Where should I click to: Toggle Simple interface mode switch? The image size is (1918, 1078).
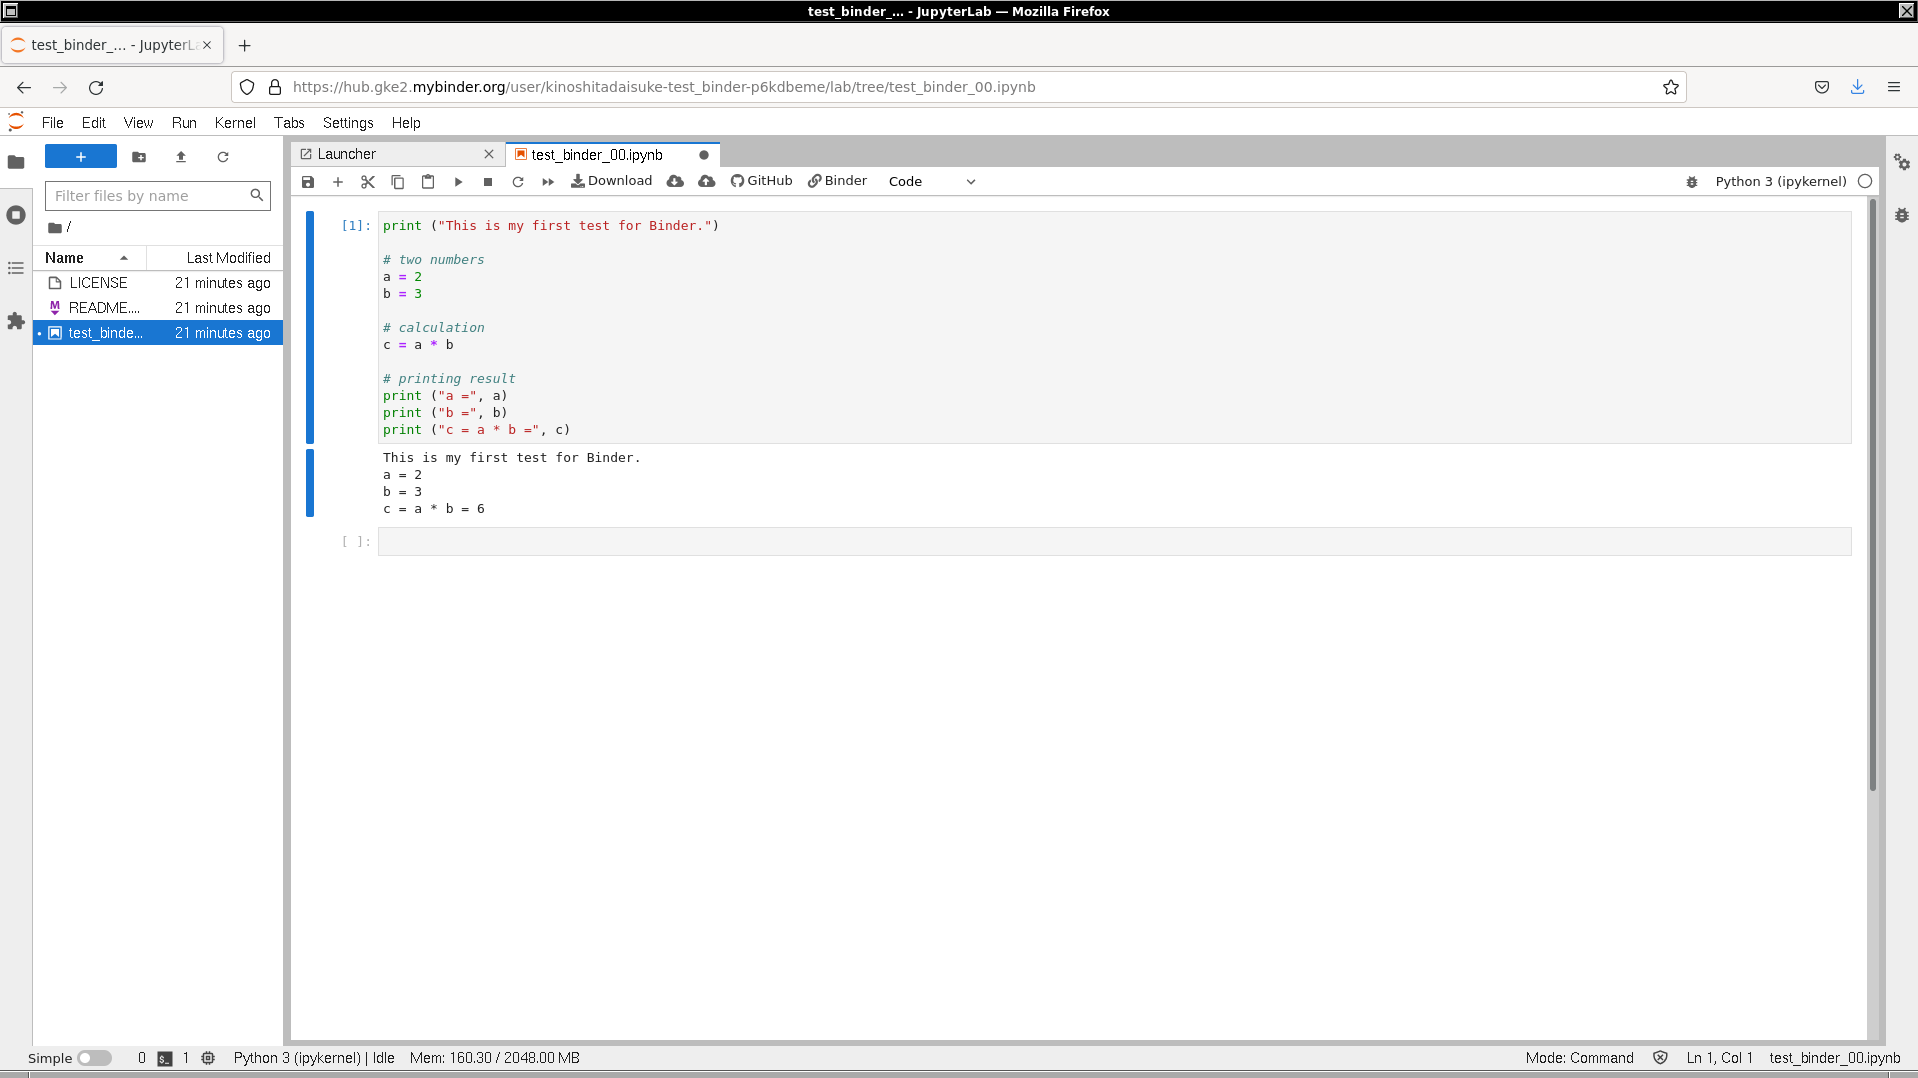(x=95, y=1058)
